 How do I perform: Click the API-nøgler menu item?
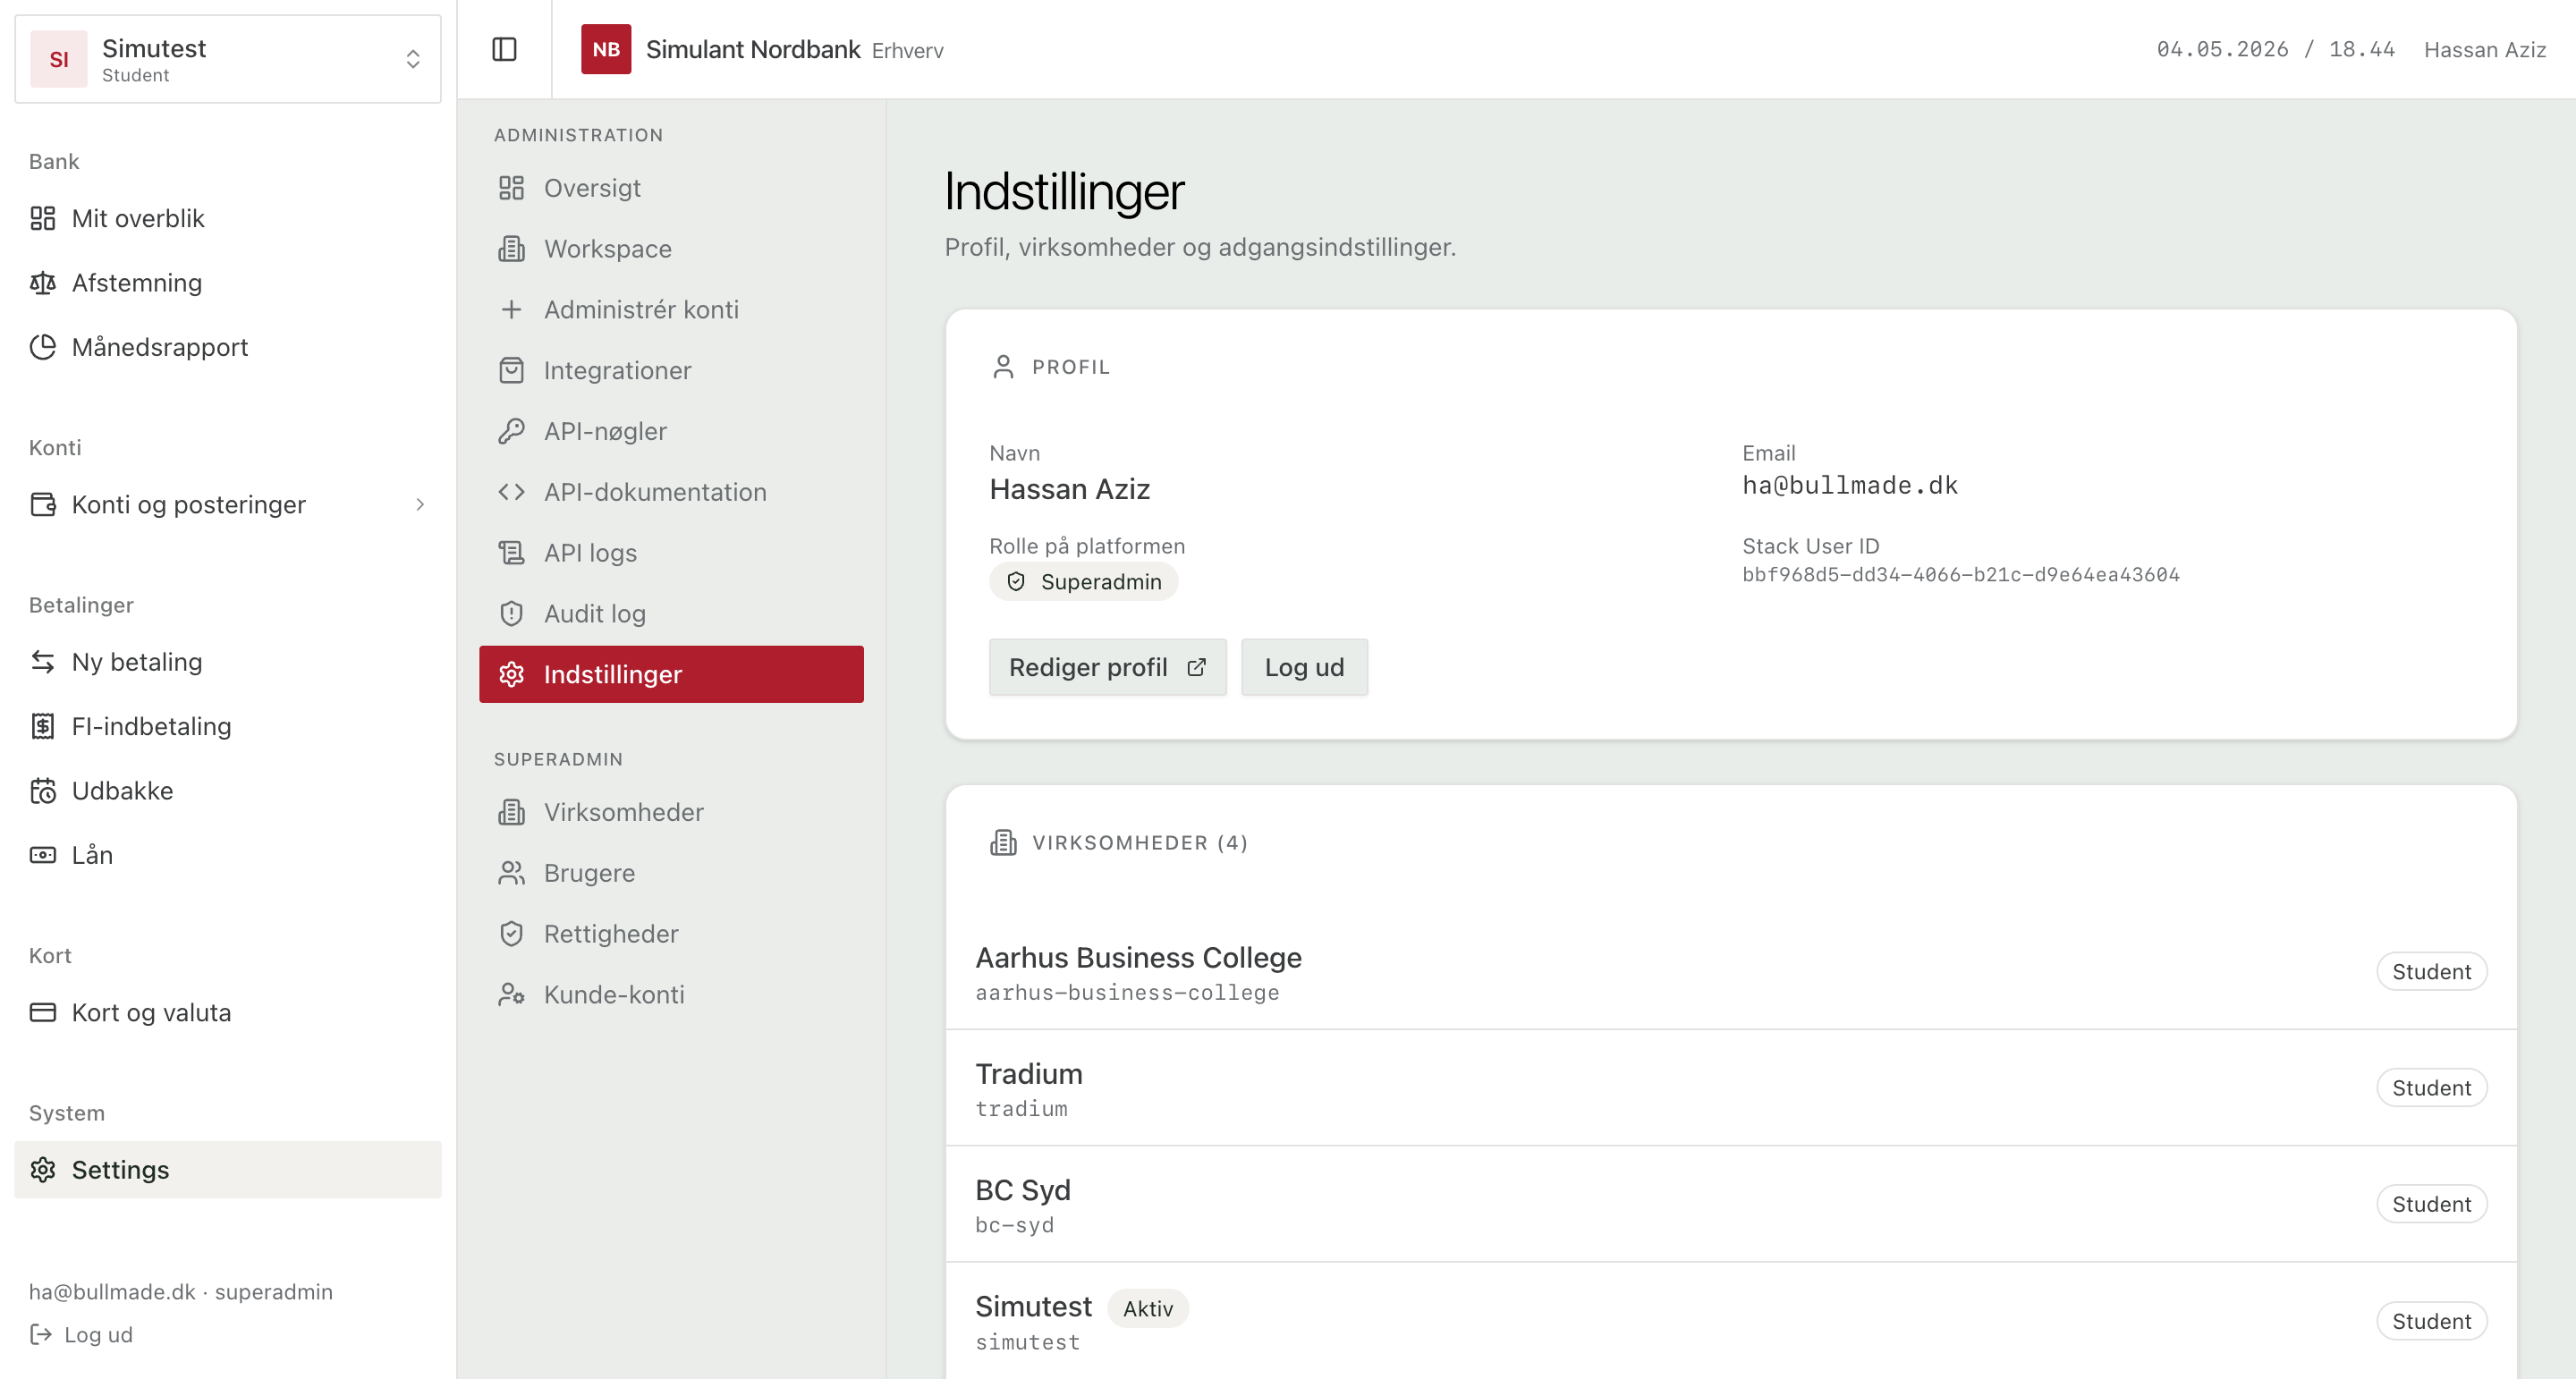tap(671, 431)
